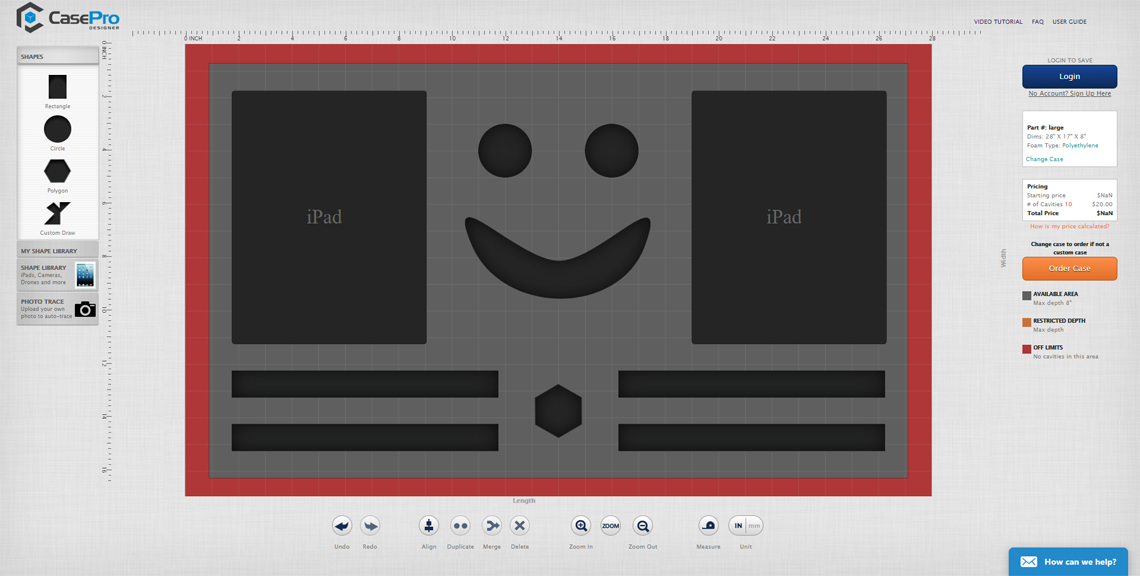Click the Restricted Depth orange swatch
Screen dimensions: 1140x576
(x=1027, y=322)
